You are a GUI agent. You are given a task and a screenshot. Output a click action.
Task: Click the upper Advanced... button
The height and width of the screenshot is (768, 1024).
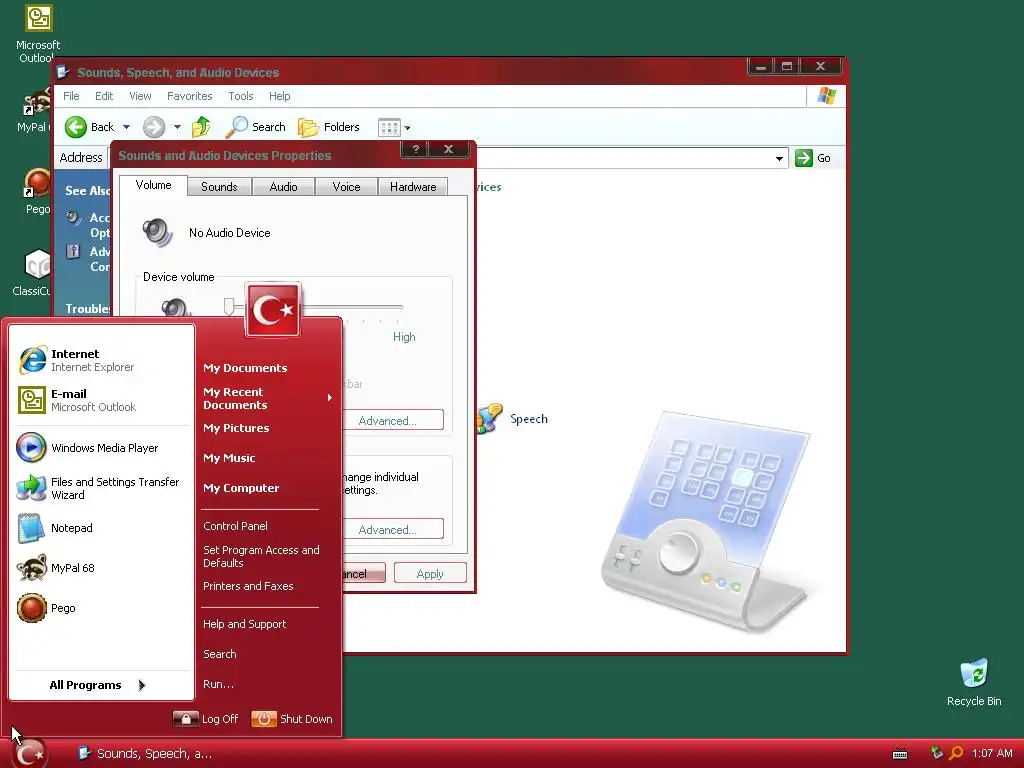click(x=393, y=421)
